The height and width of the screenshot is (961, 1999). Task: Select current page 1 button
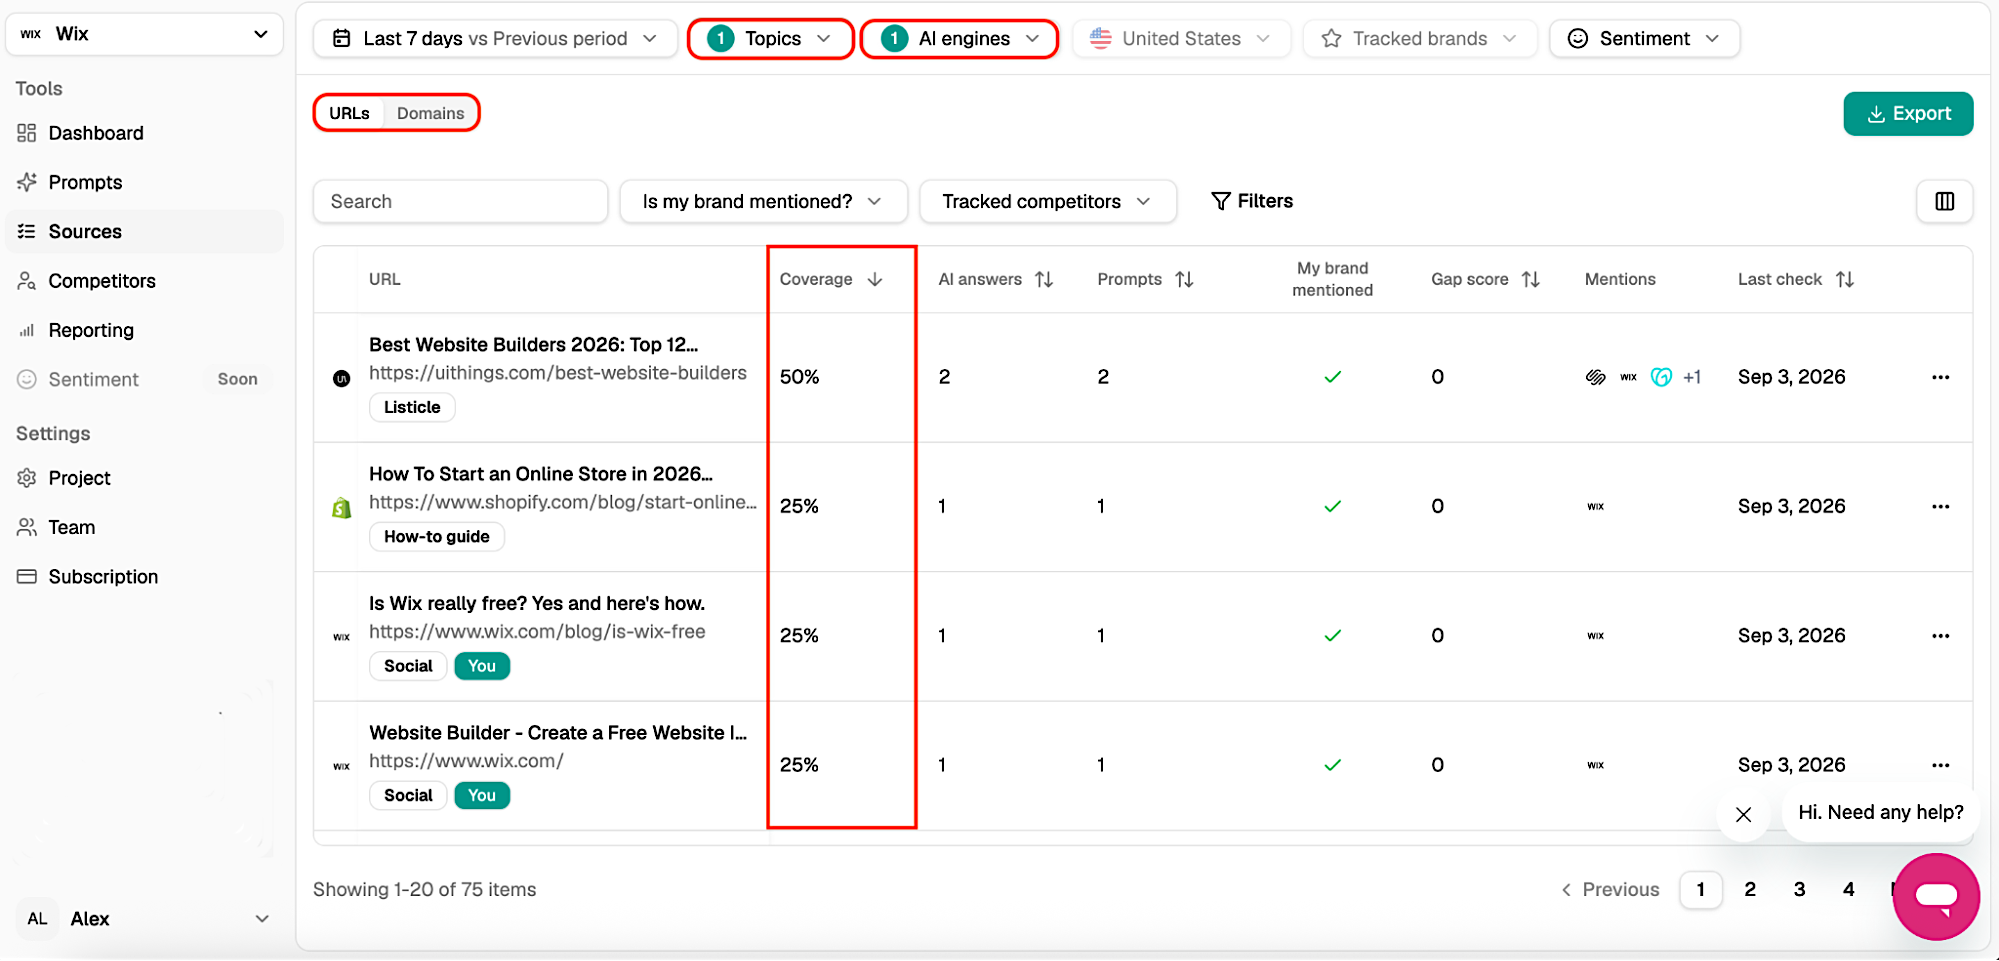[1700, 889]
